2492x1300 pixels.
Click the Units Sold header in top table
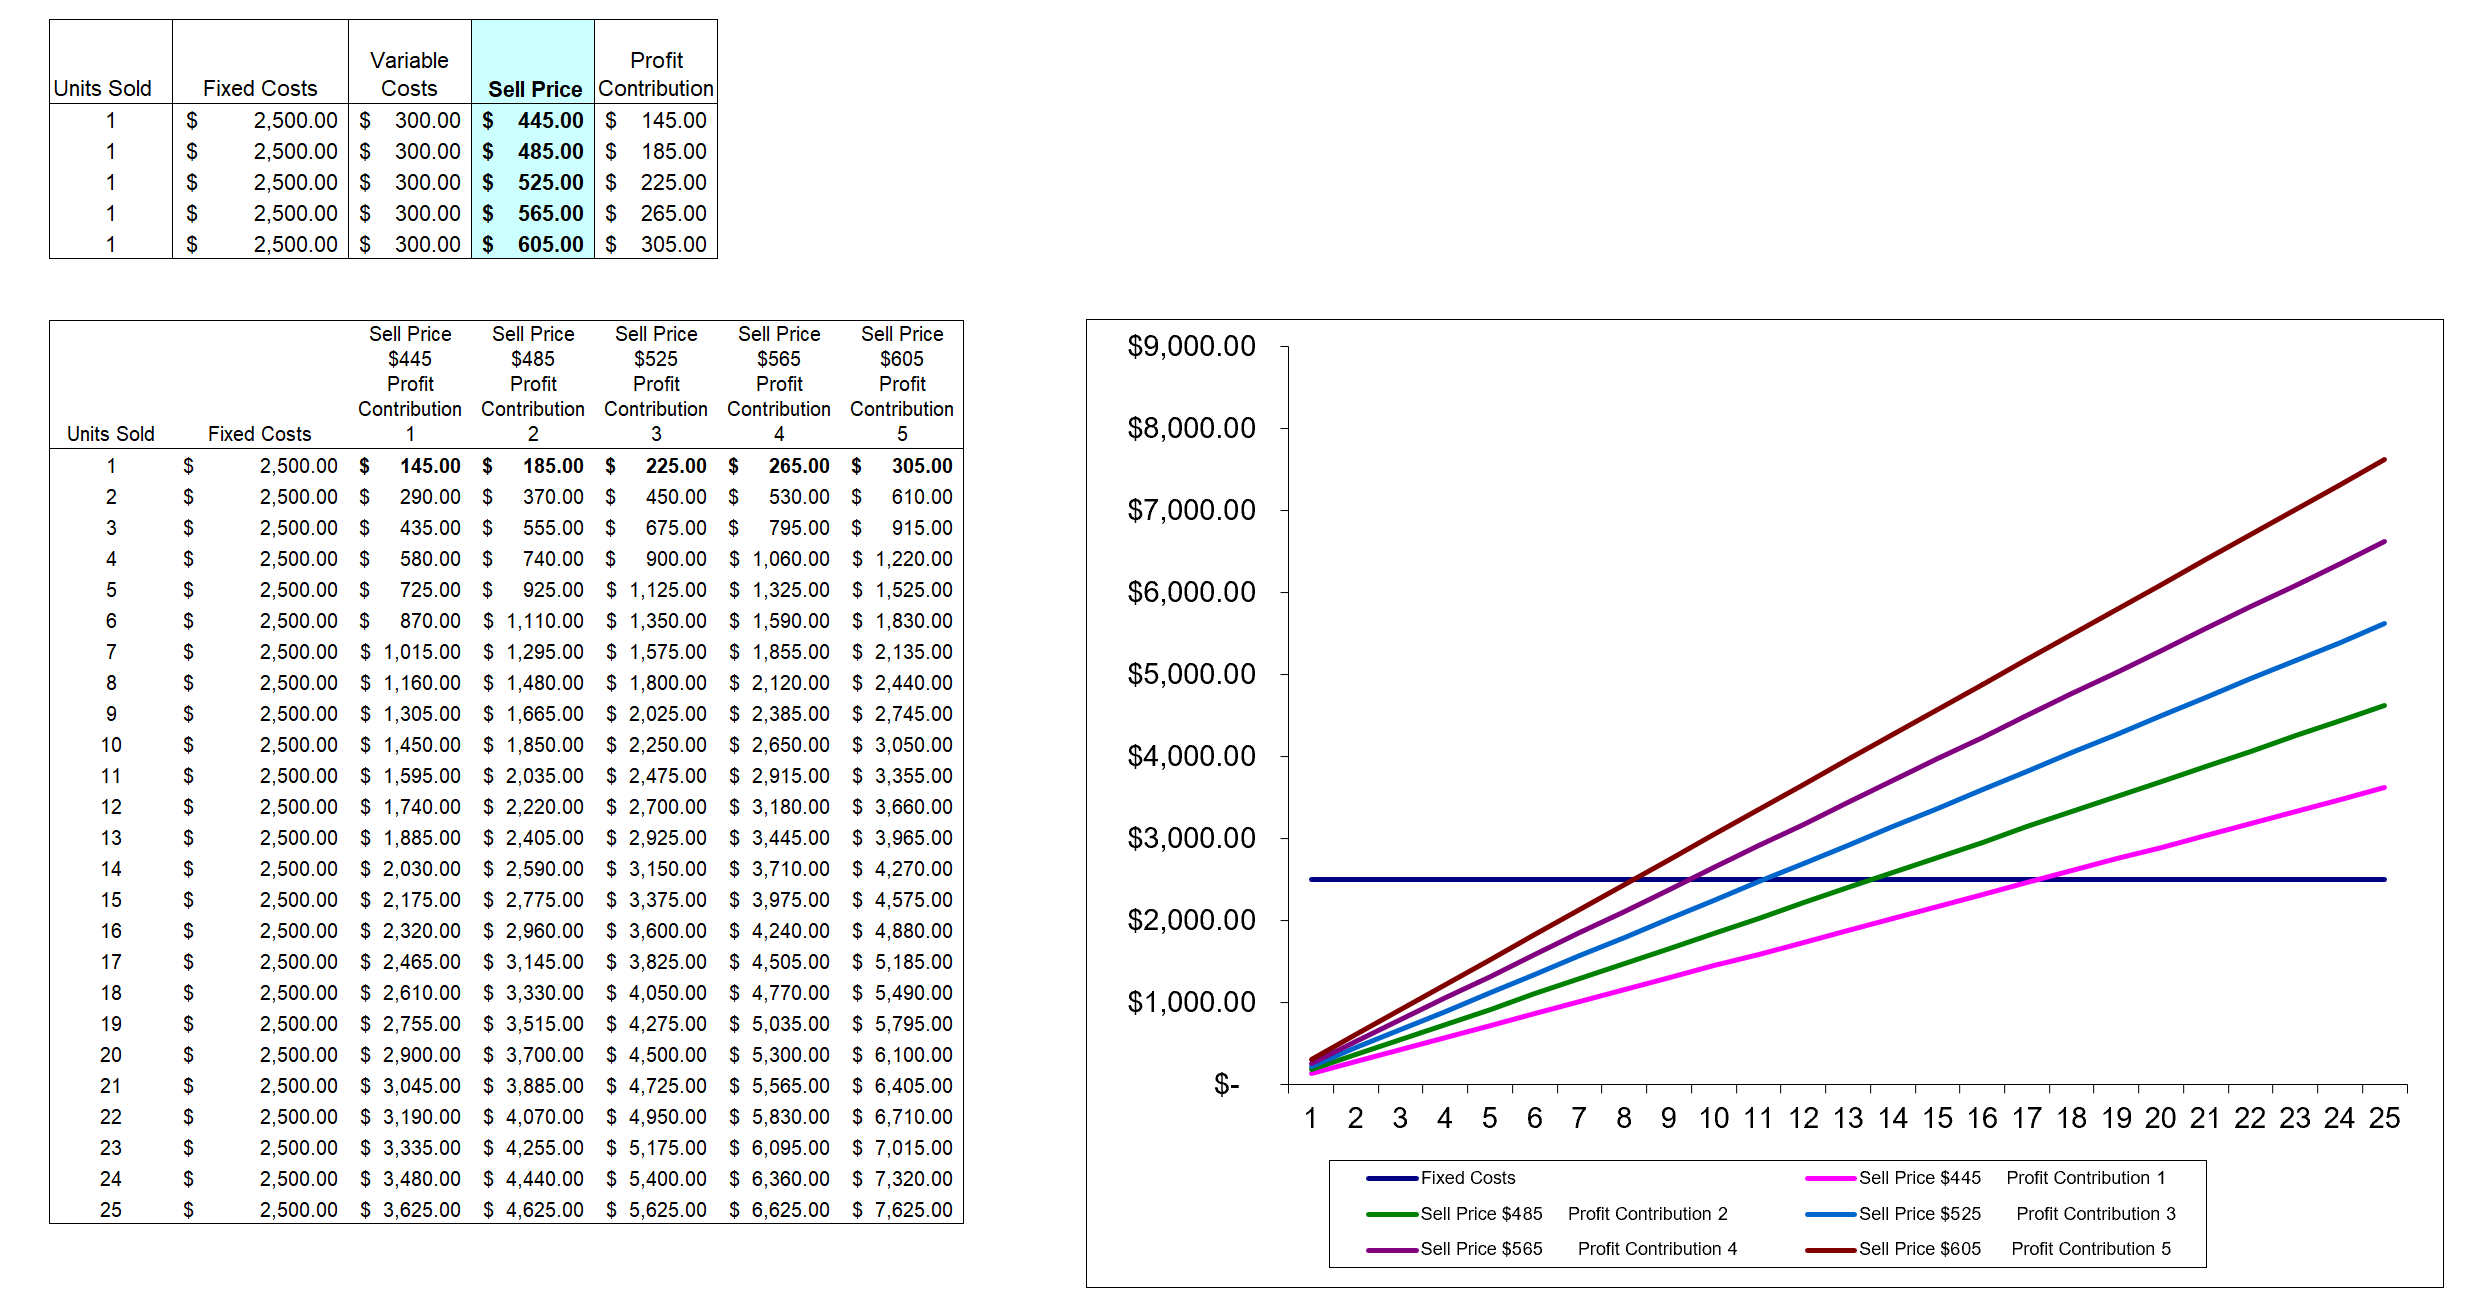coord(103,89)
